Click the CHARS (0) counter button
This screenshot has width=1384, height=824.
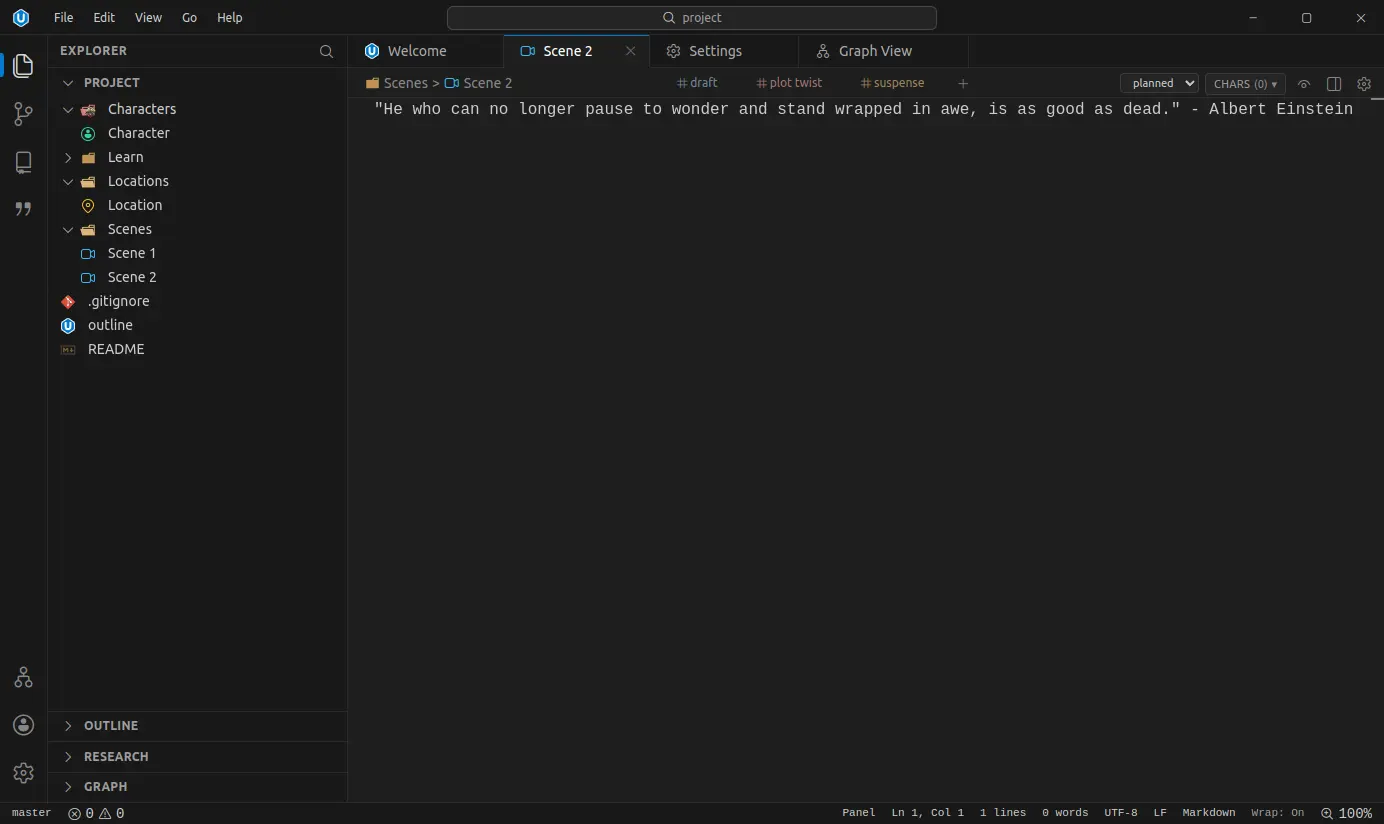1245,84
